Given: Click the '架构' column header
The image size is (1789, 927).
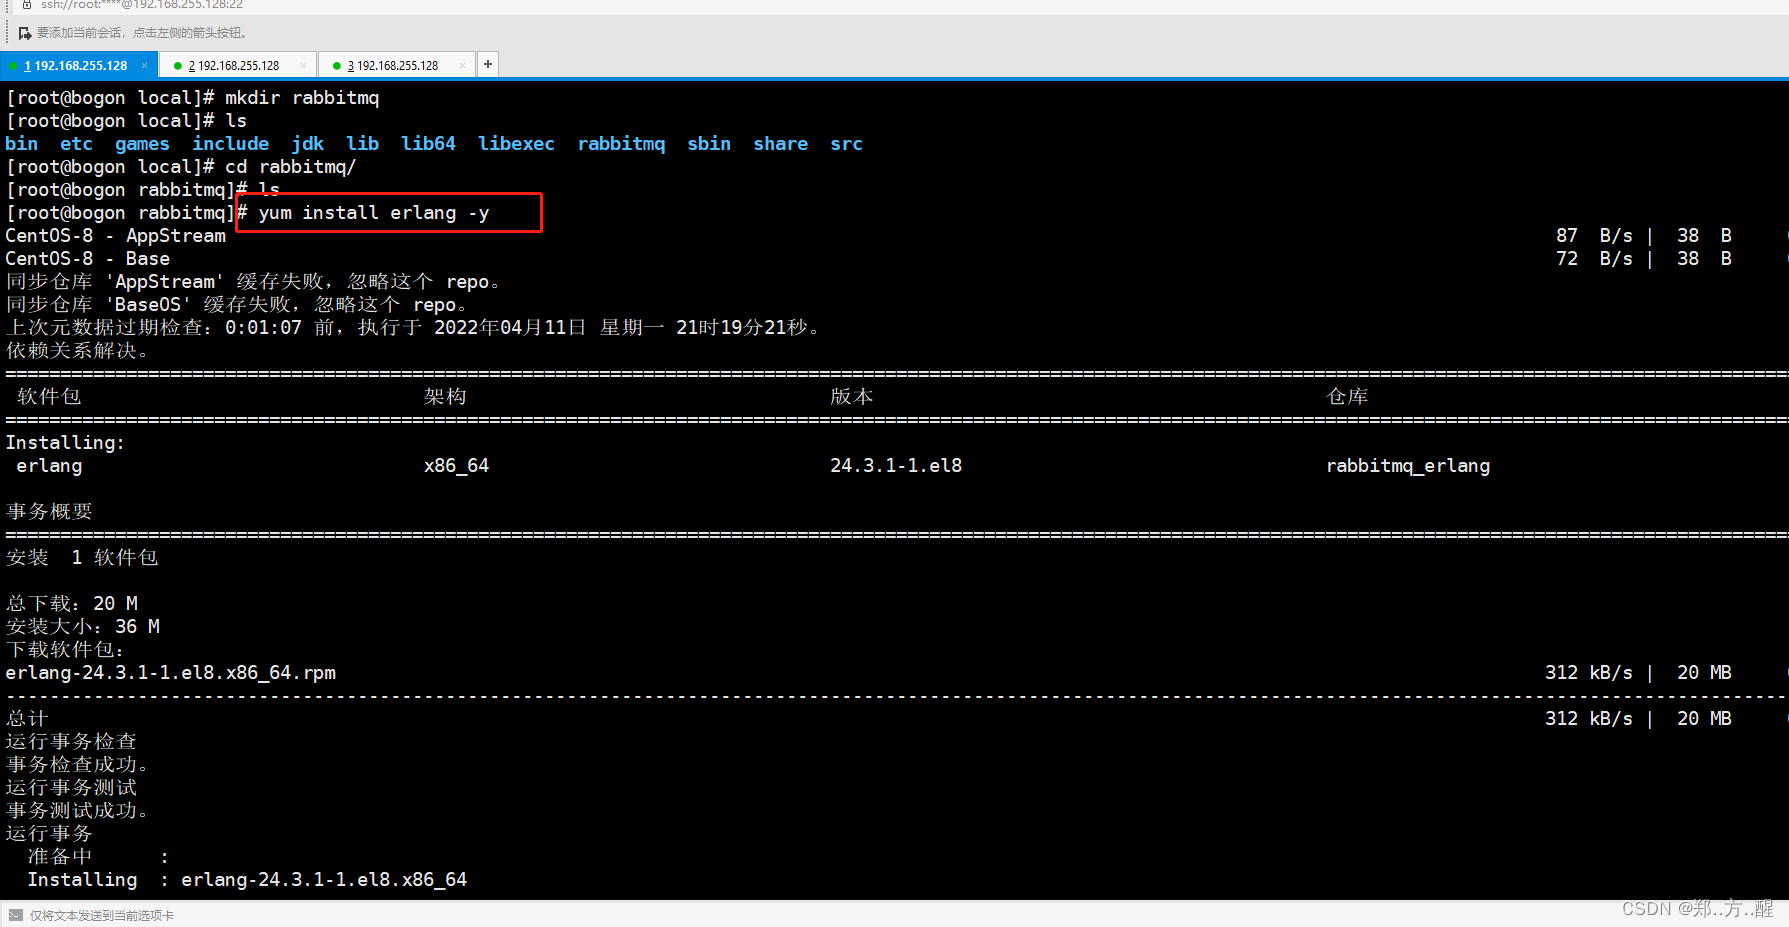Looking at the screenshot, I should click(x=445, y=397).
